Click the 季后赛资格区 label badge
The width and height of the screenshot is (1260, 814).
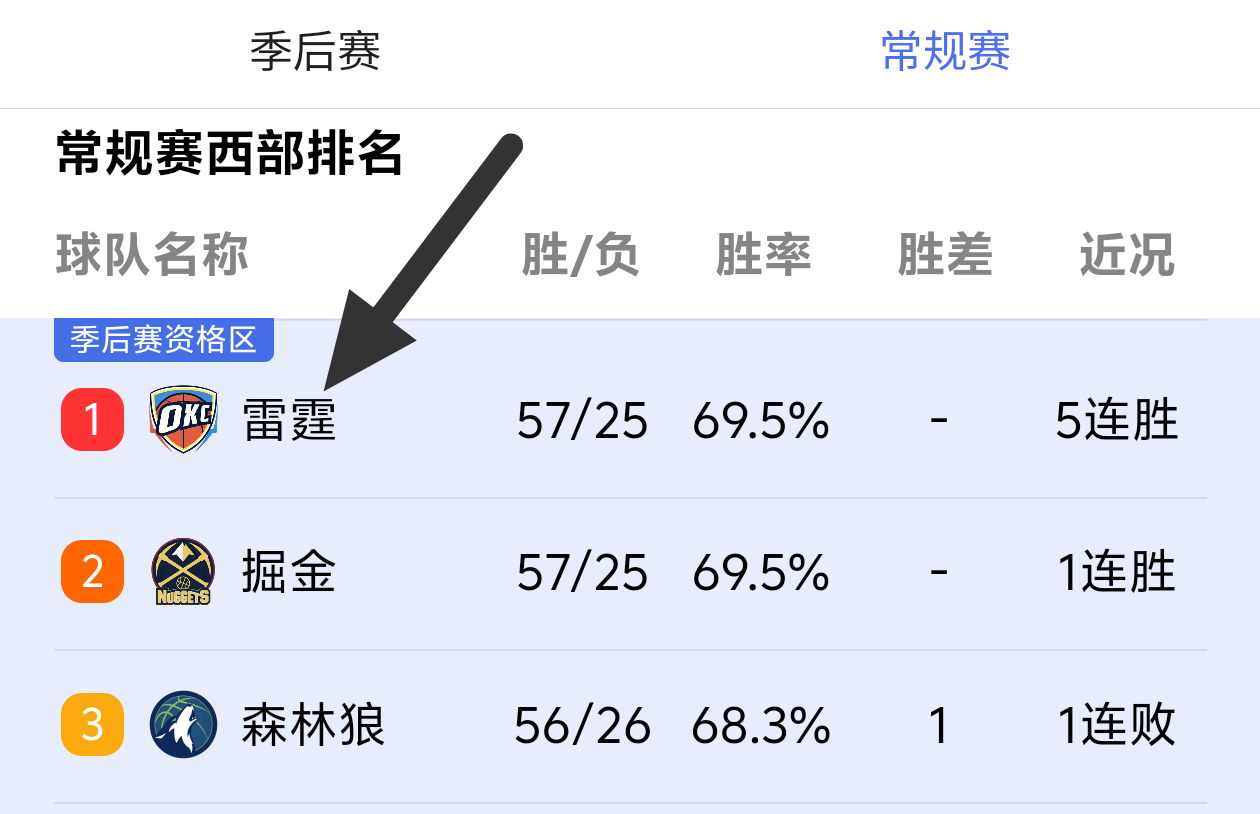(x=164, y=340)
